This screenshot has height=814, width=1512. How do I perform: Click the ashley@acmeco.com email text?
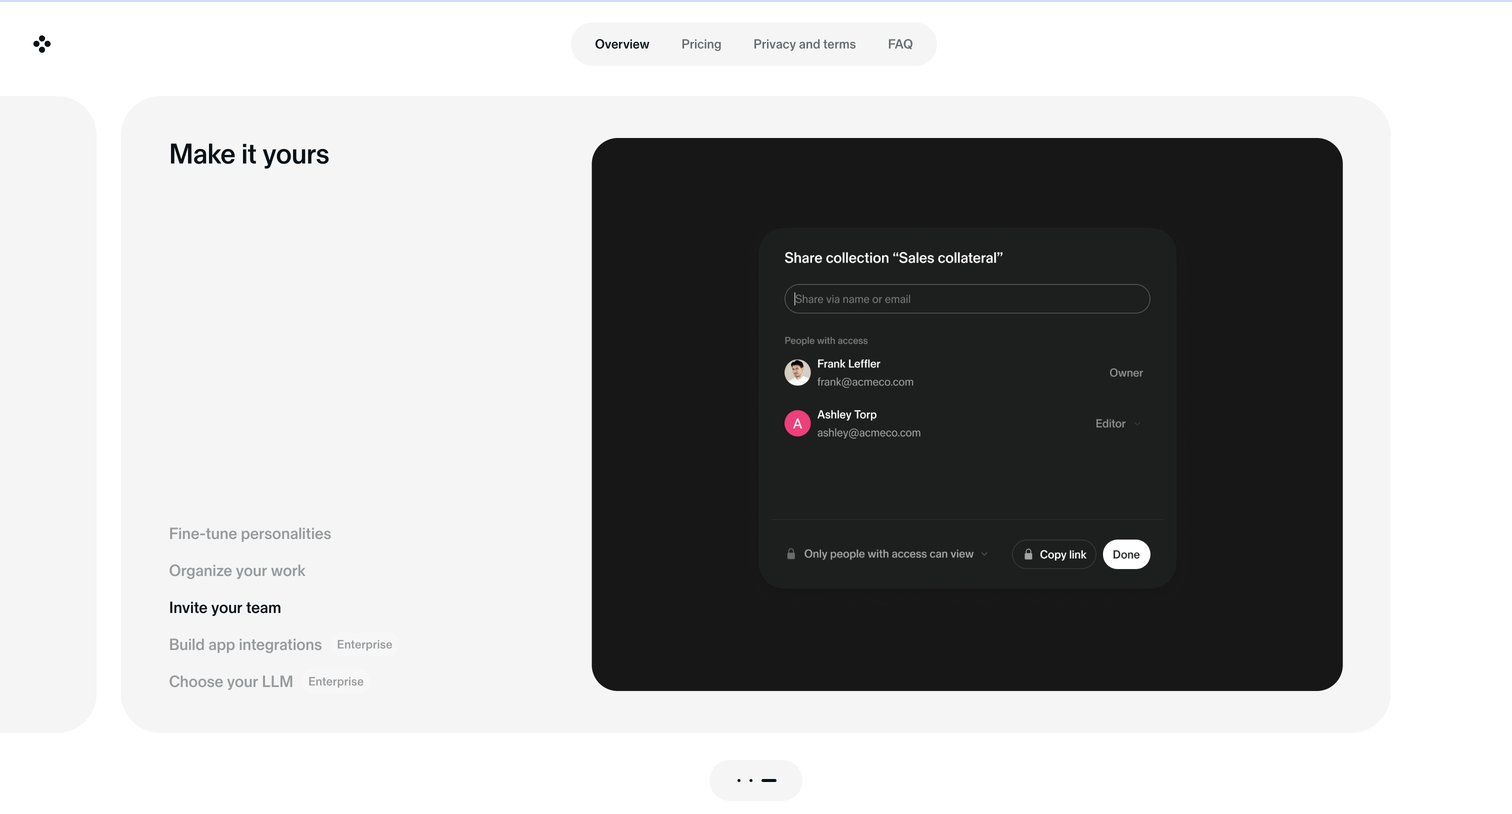point(869,433)
